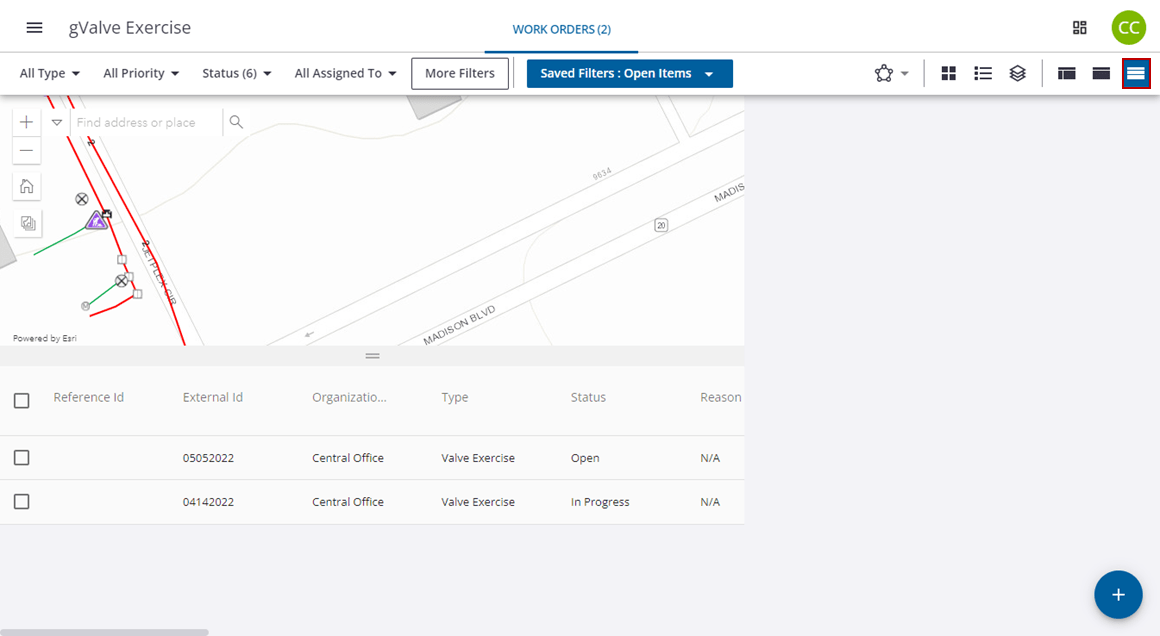Check the checkbox for work order 05052022
The image size is (1160, 636).
tap(22, 457)
